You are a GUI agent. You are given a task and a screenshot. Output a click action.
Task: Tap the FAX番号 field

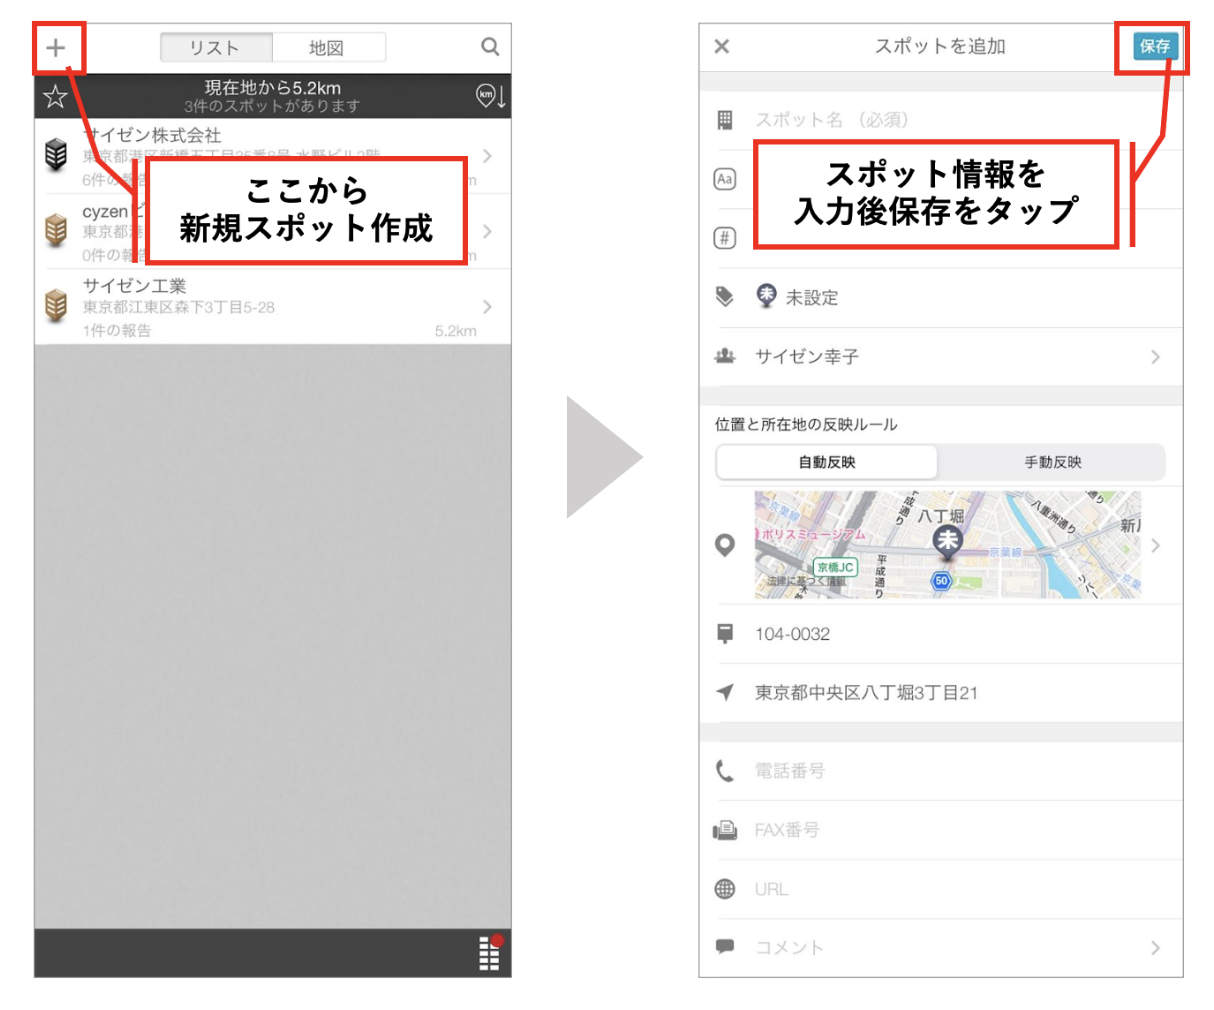[x=940, y=830]
